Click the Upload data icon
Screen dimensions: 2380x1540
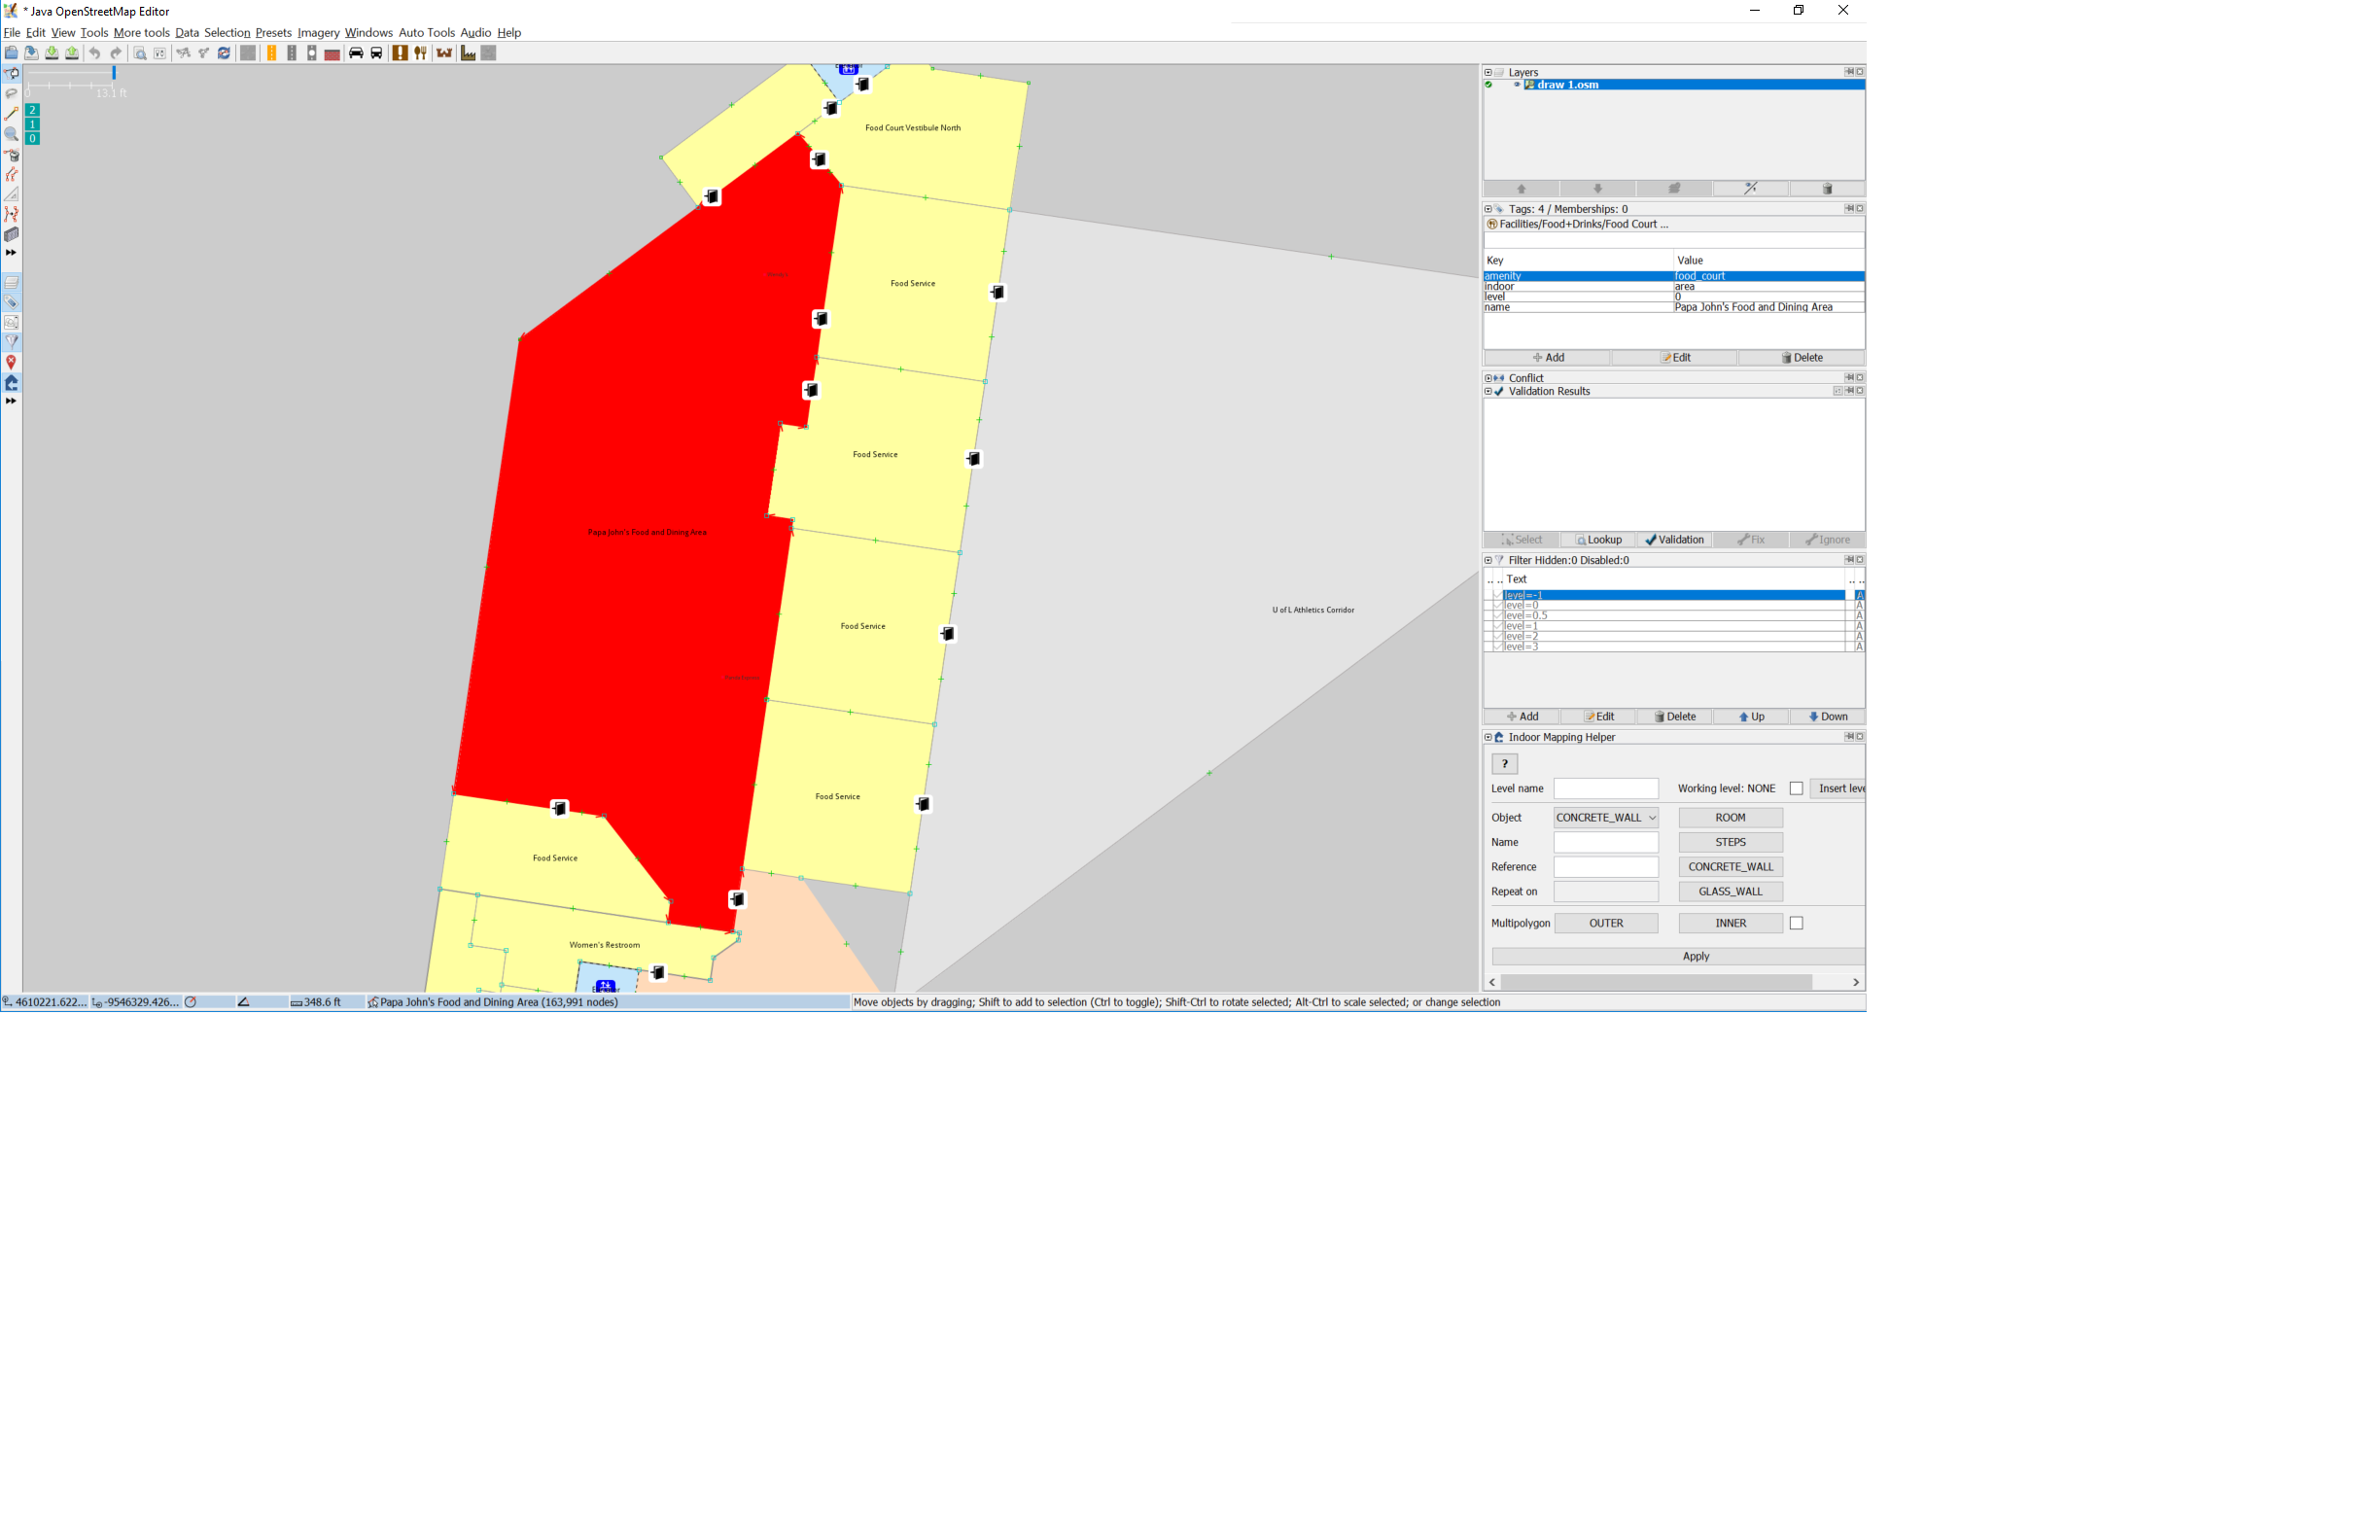pos(72,53)
